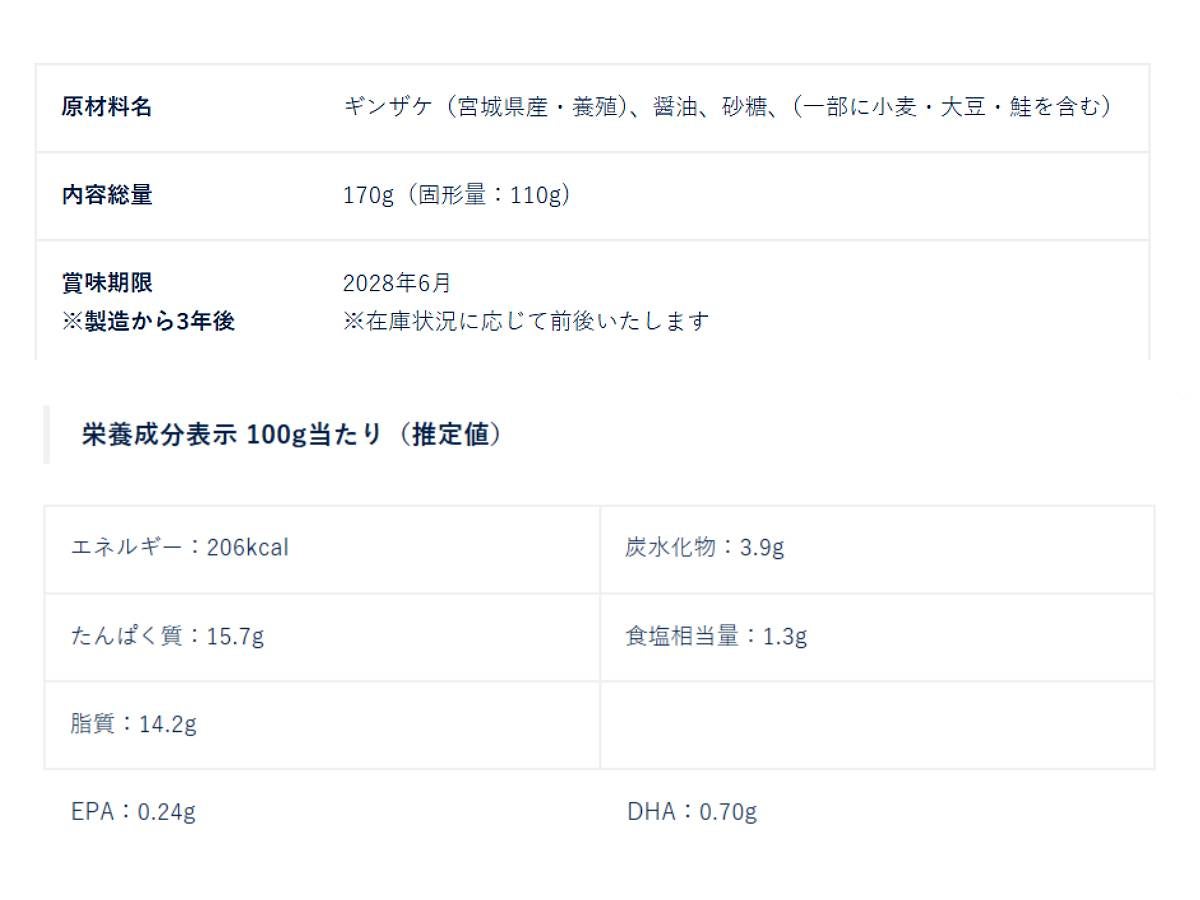Click the gray bar beside 栄養成分表示 heading
The width and height of the screenshot is (1200, 900).
click(x=46, y=435)
